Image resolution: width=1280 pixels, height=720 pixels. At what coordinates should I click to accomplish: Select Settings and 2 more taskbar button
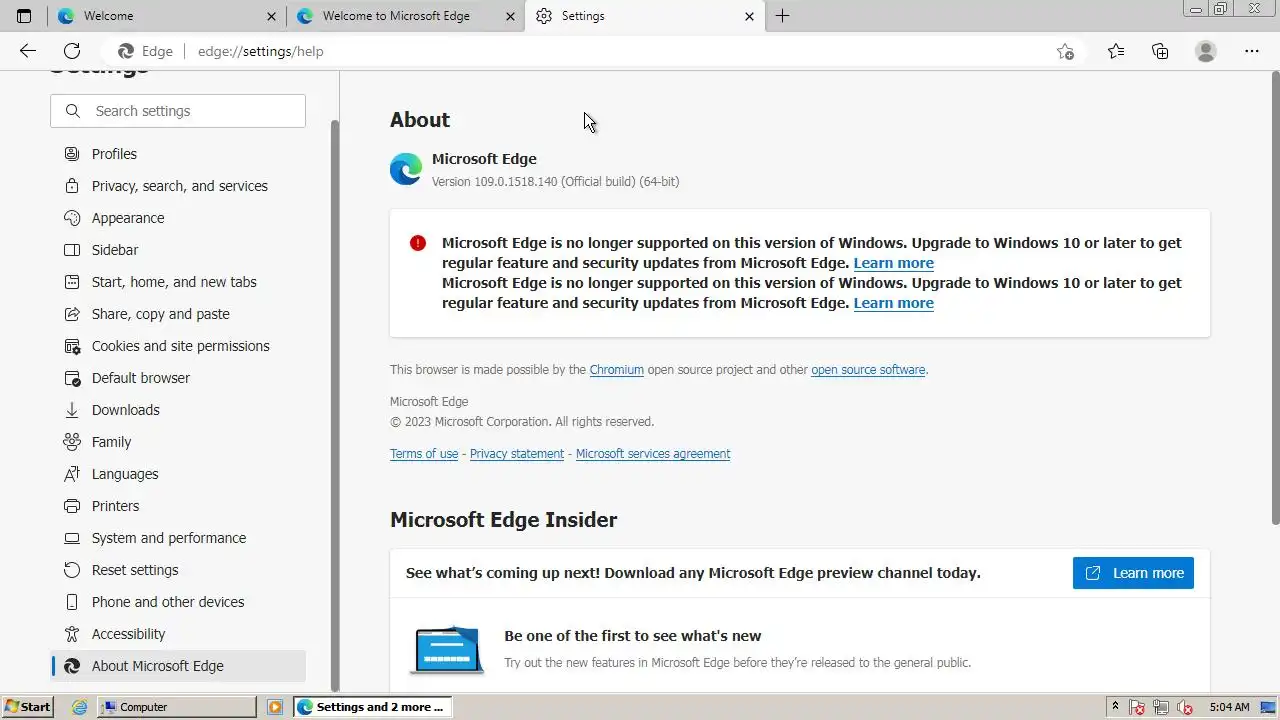coord(373,707)
